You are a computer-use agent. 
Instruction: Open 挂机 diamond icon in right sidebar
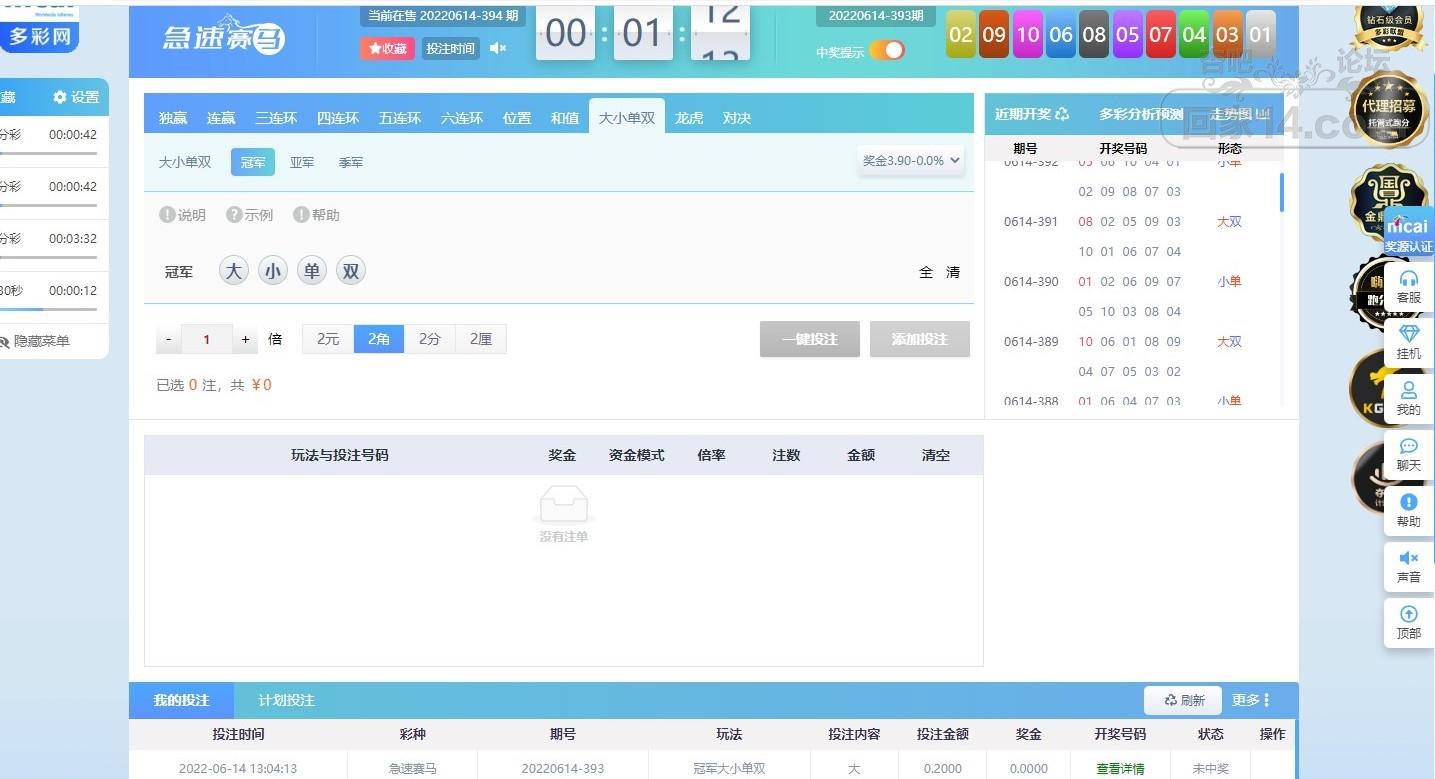click(1408, 342)
